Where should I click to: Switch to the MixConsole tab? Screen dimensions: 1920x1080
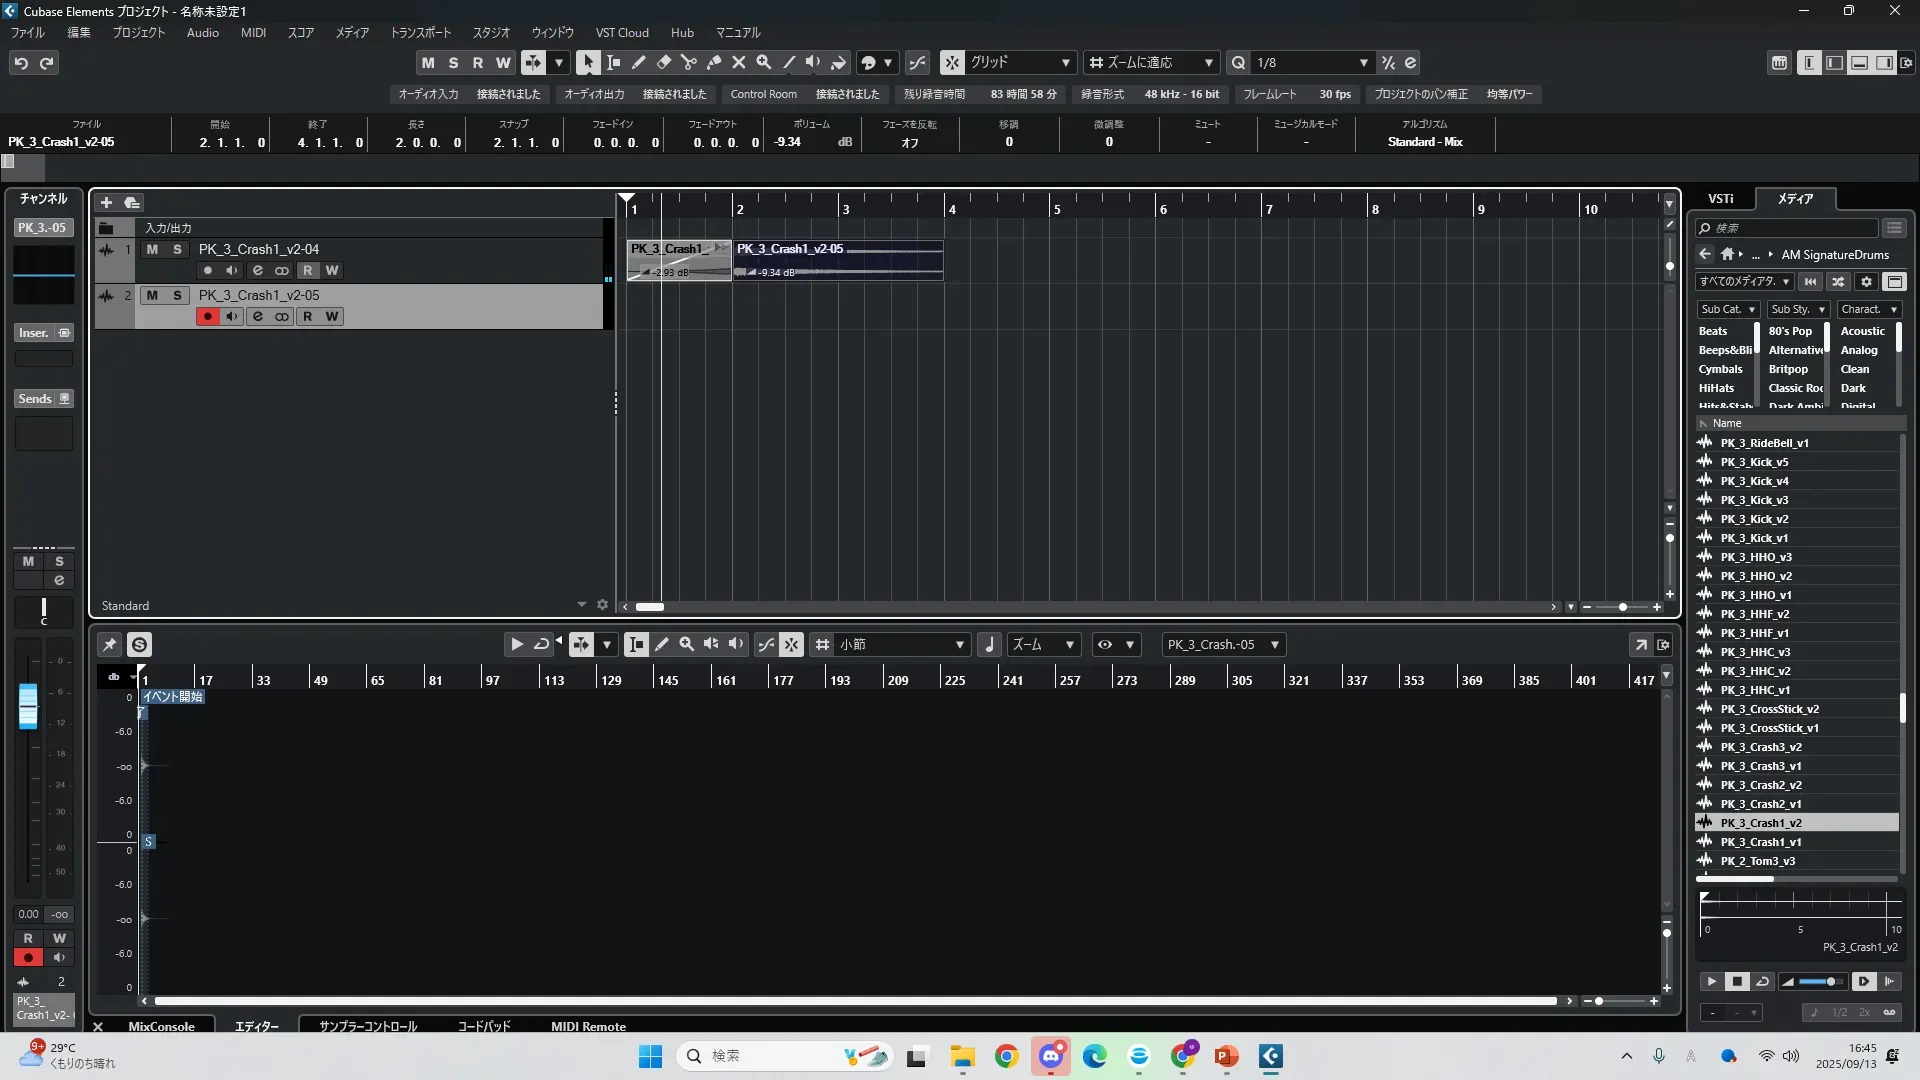(161, 1026)
